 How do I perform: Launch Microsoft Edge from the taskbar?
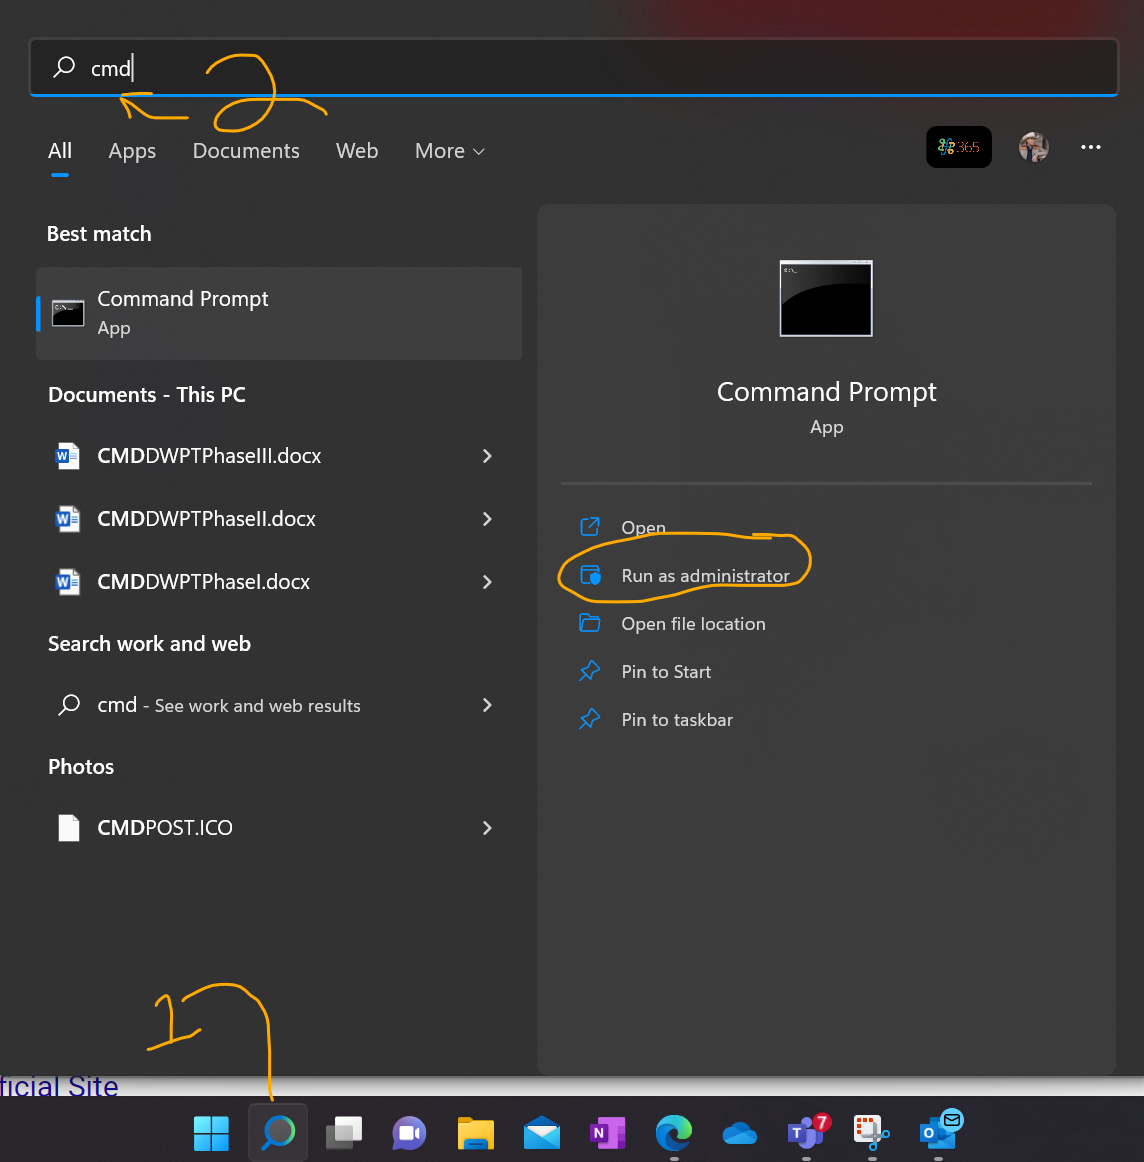[x=674, y=1132]
